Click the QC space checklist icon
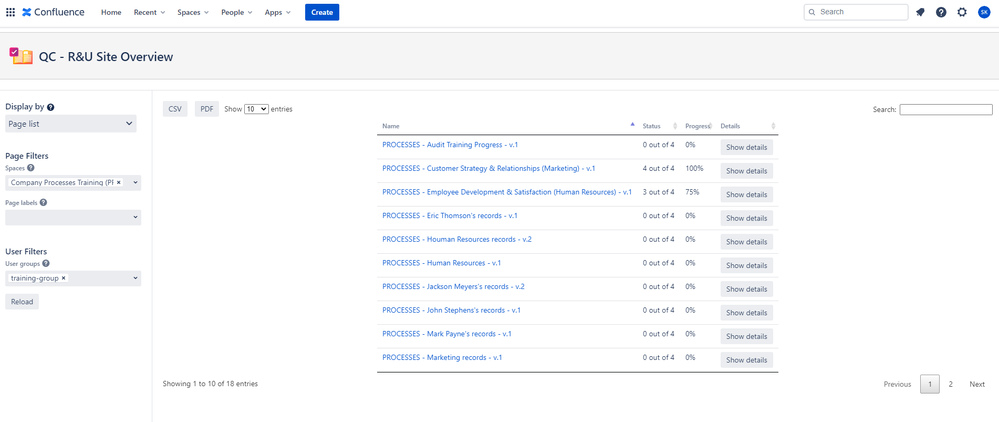The width and height of the screenshot is (999, 422). coord(21,56)
